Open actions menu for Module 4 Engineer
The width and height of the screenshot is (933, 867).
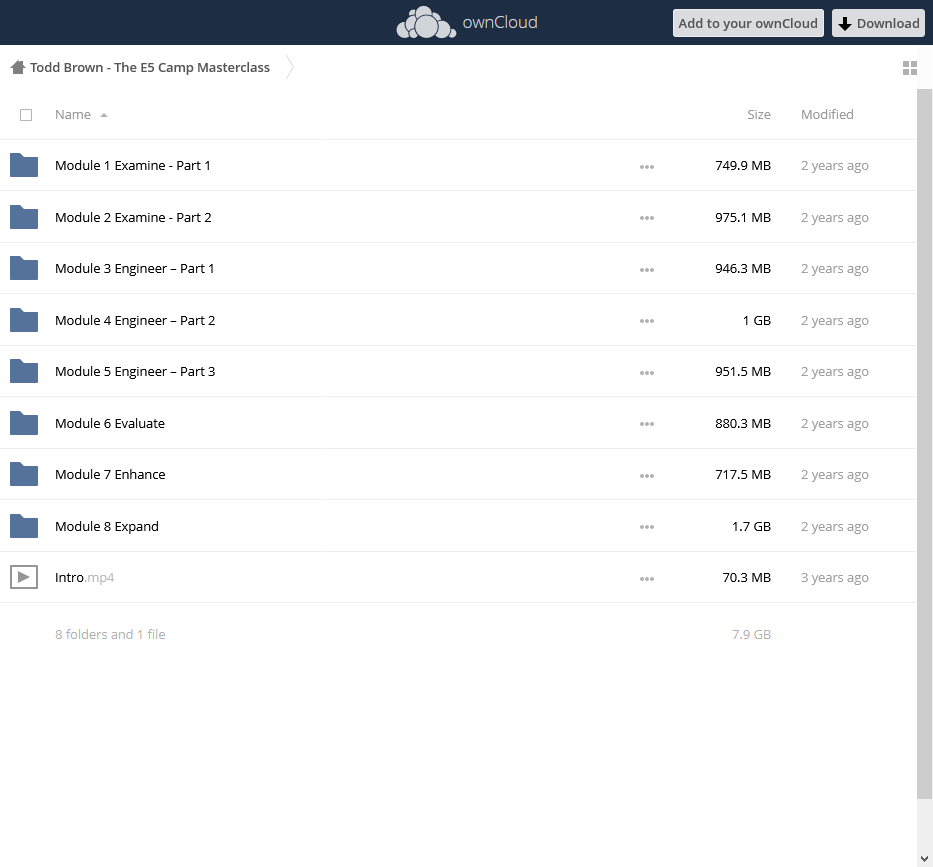click(647, 321)
